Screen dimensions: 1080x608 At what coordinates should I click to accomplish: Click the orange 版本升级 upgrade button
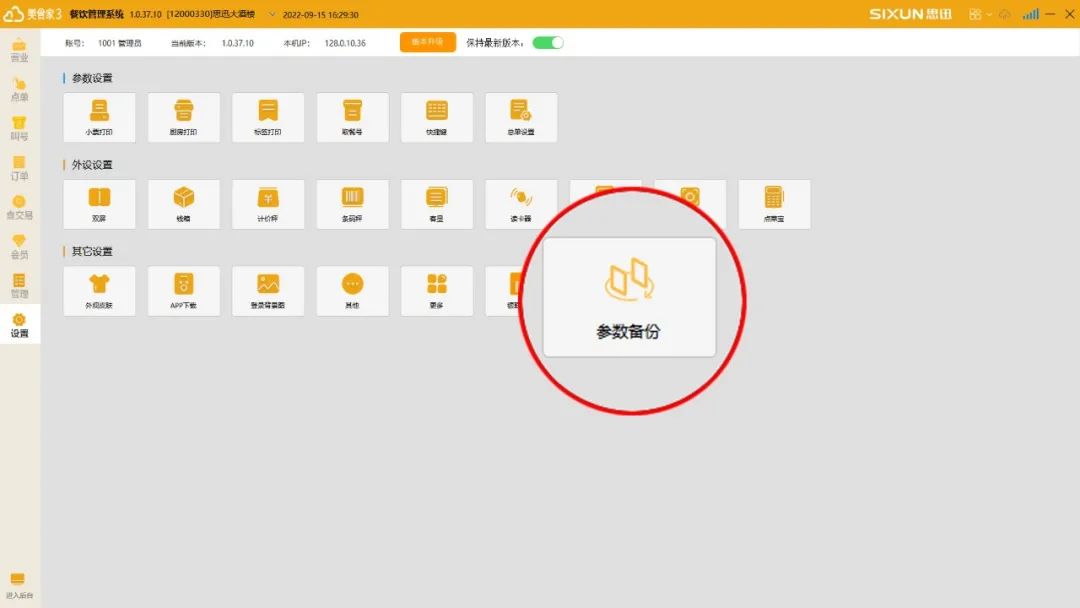point(427,42)
